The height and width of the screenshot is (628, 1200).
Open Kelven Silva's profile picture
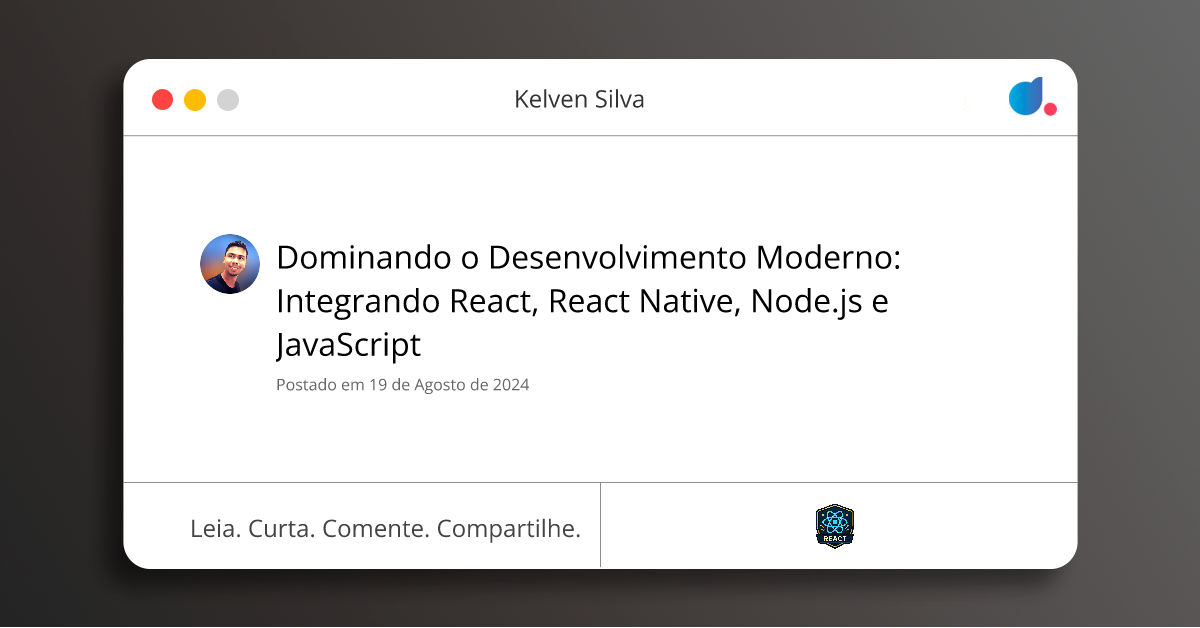click(x=230, y=262)
